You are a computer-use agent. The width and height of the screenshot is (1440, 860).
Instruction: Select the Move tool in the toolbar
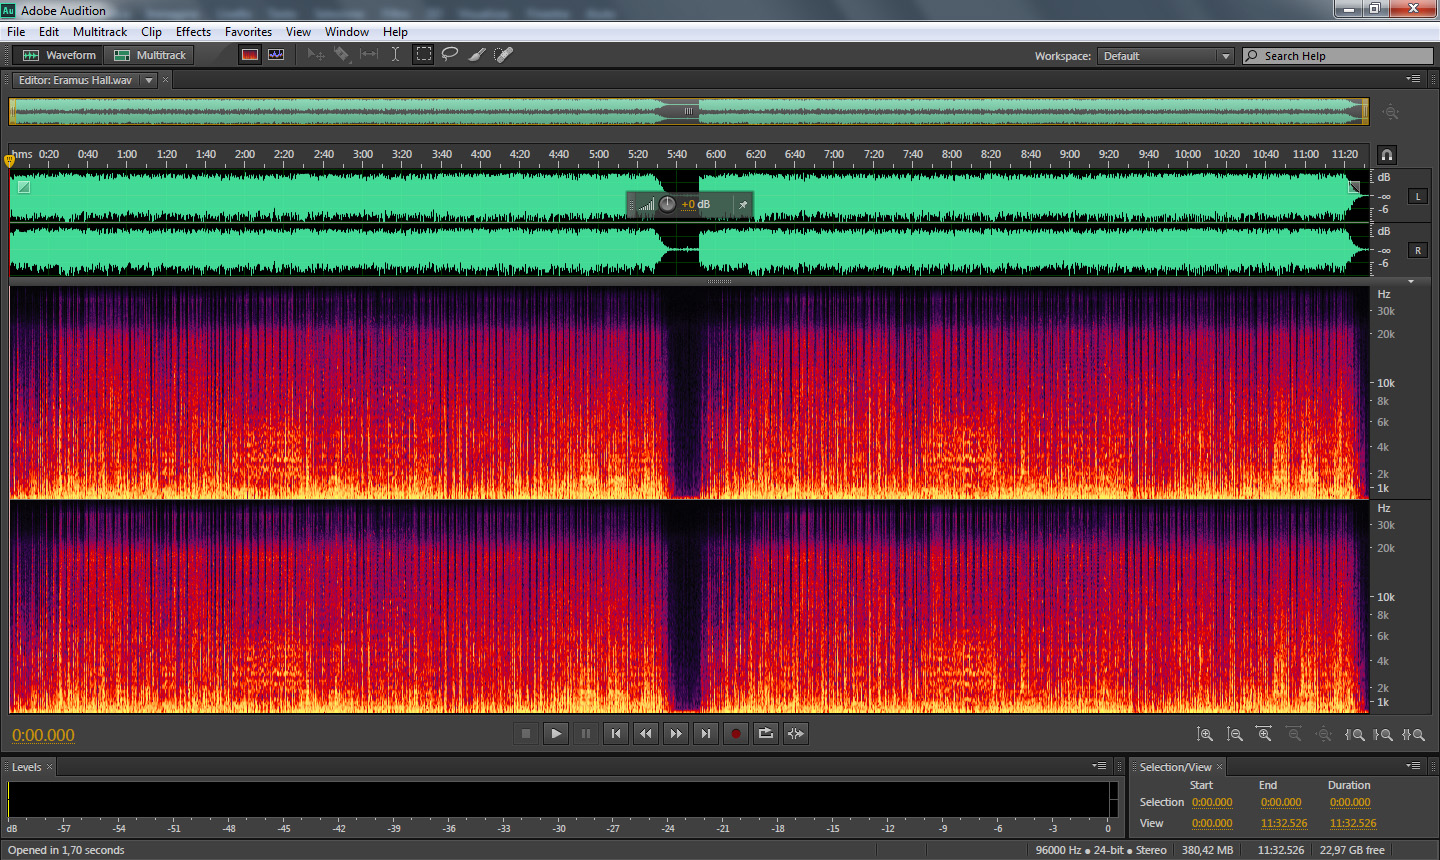pos(316,55)
